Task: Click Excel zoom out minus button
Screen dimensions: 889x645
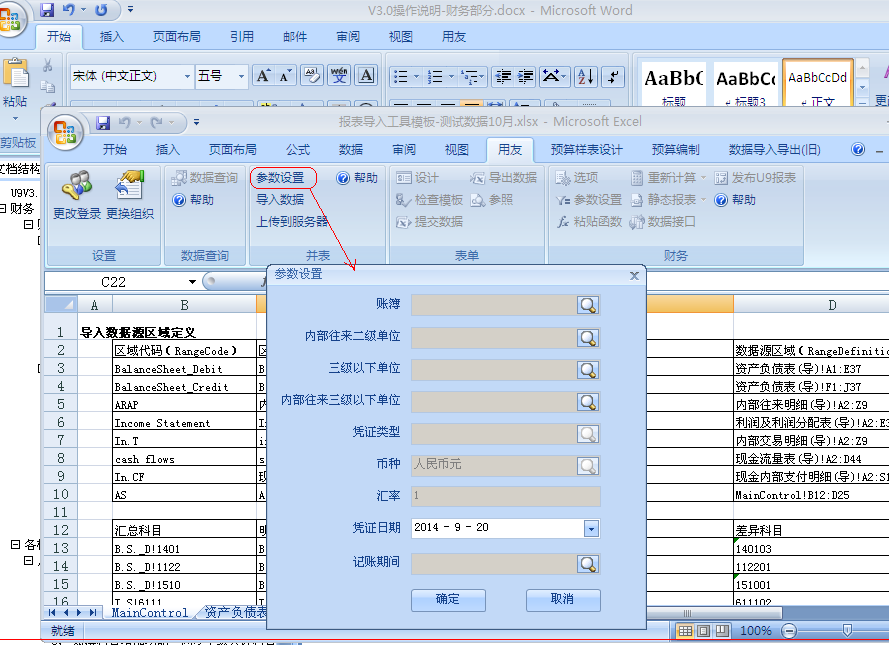Action: [x=789, y=631]
